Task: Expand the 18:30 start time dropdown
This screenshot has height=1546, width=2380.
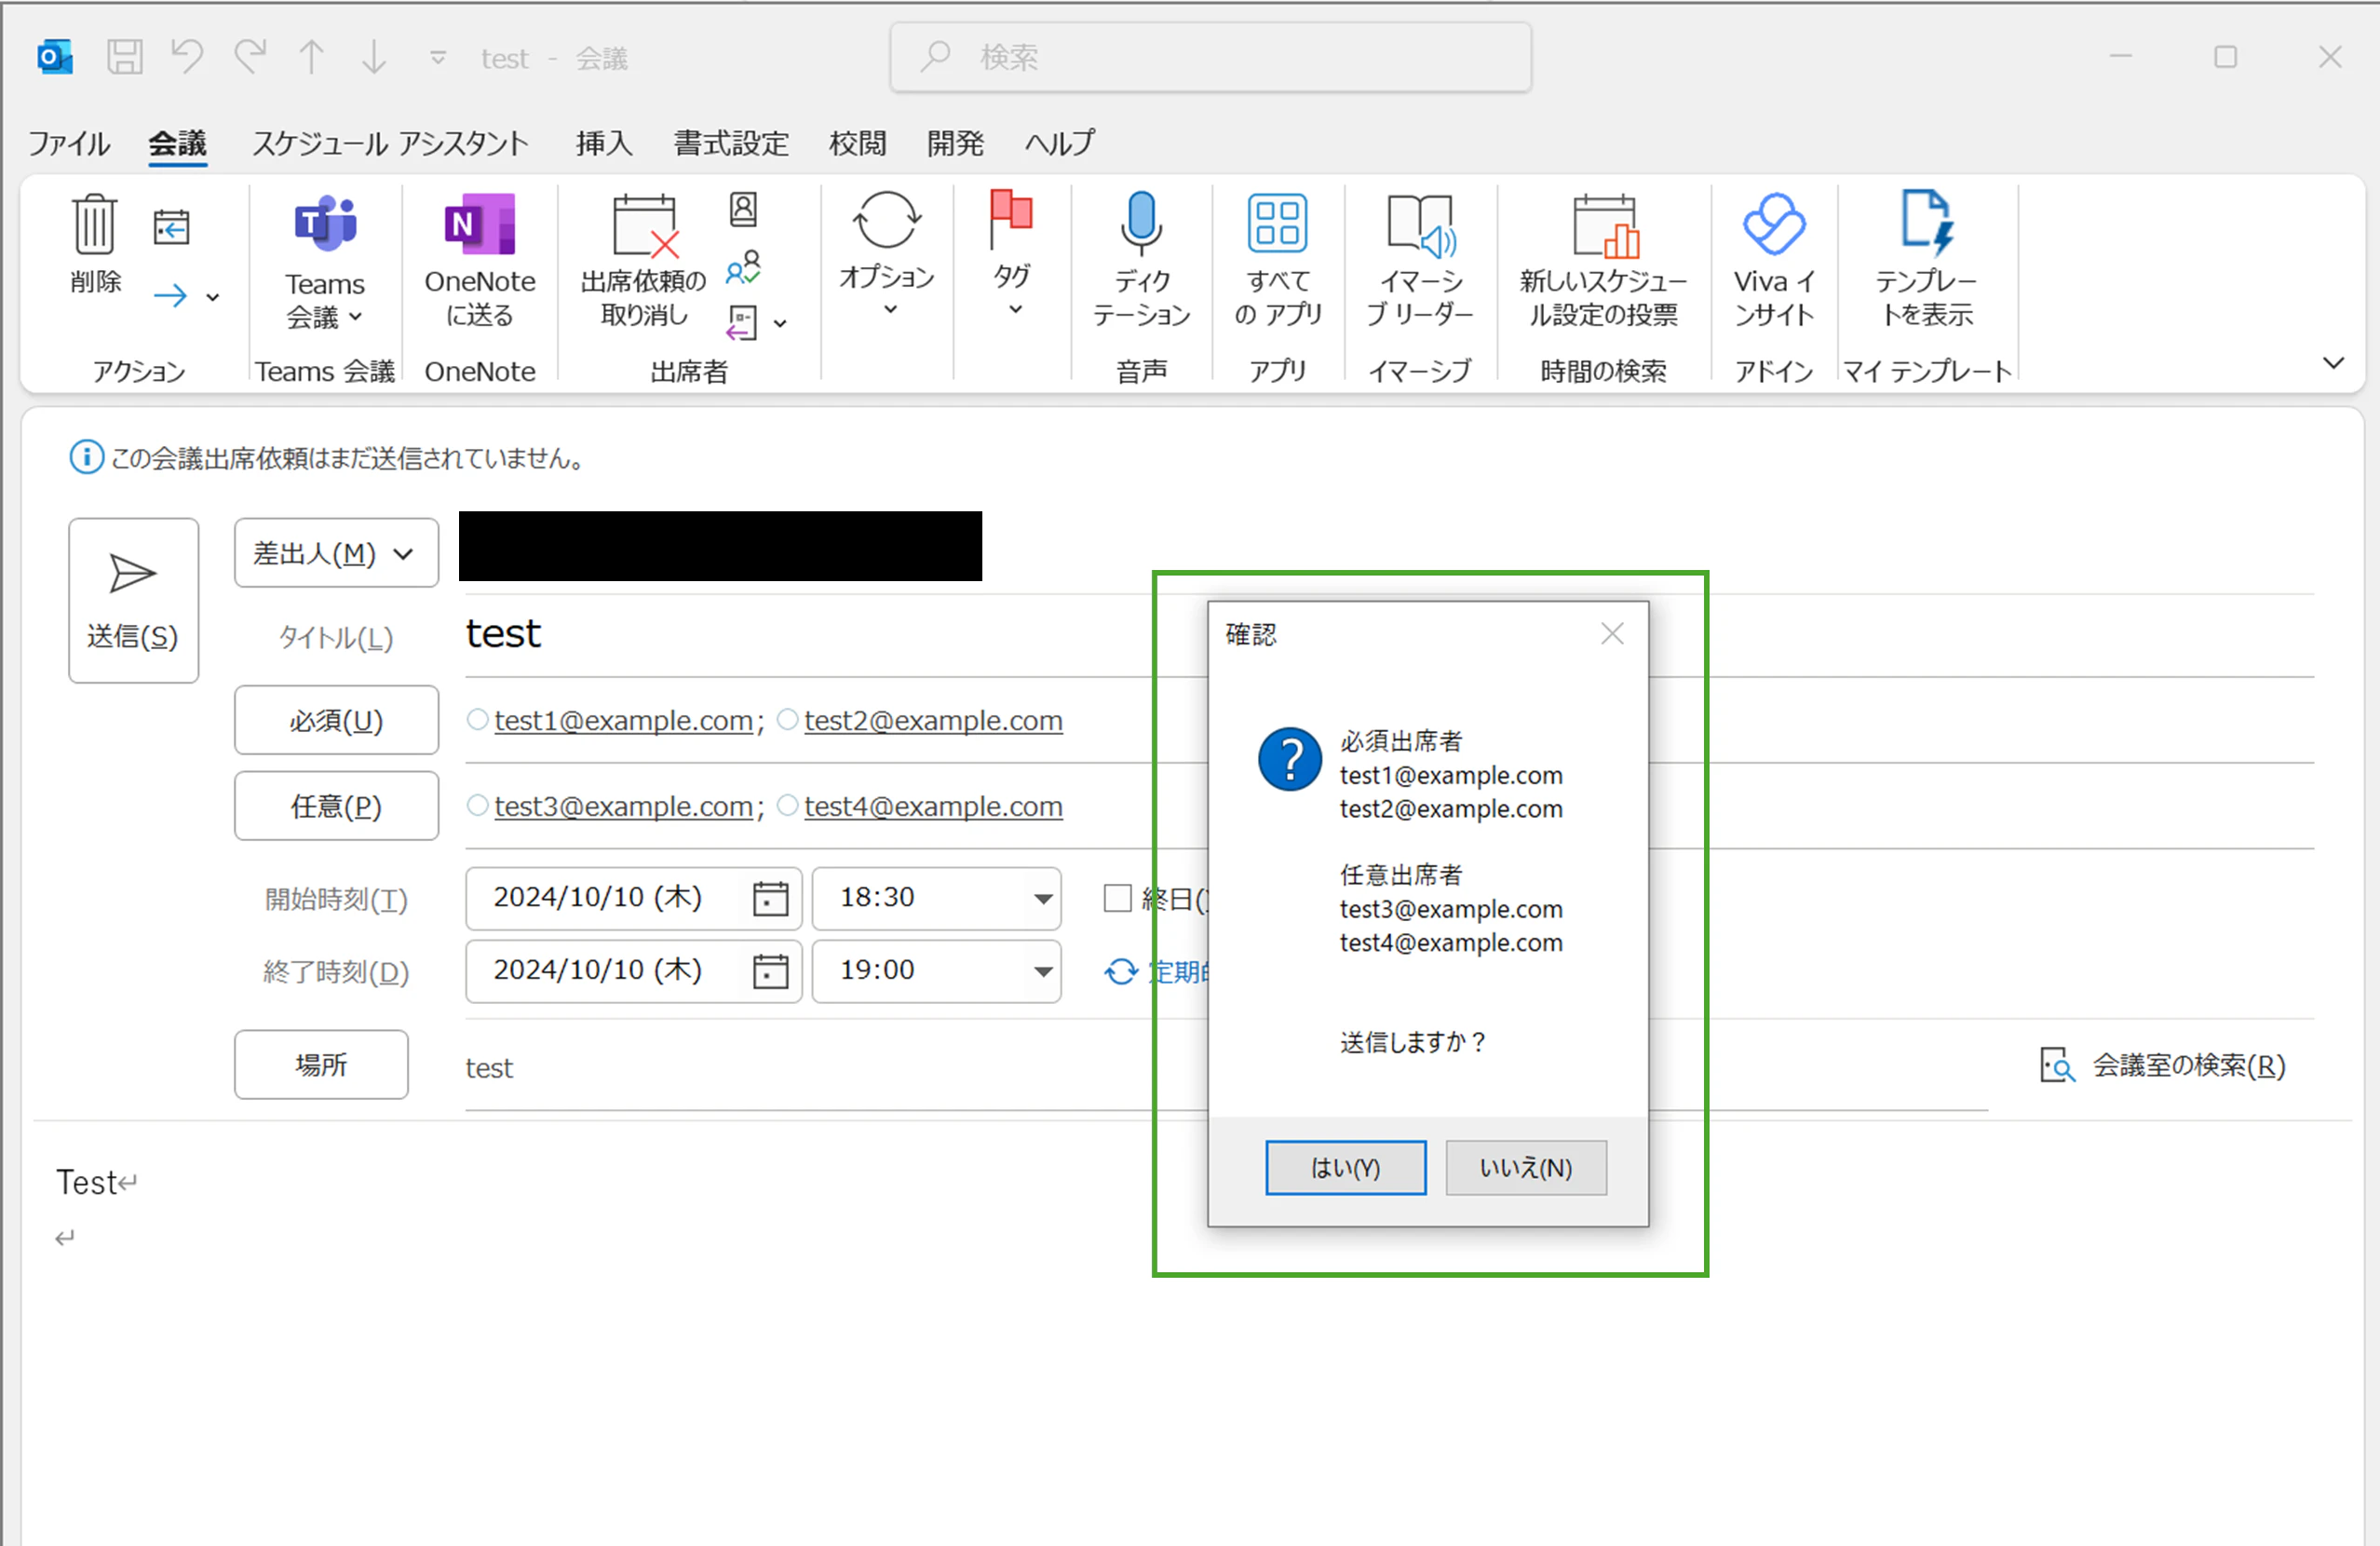Action: pyautogui.click(x=1043, y=899)
